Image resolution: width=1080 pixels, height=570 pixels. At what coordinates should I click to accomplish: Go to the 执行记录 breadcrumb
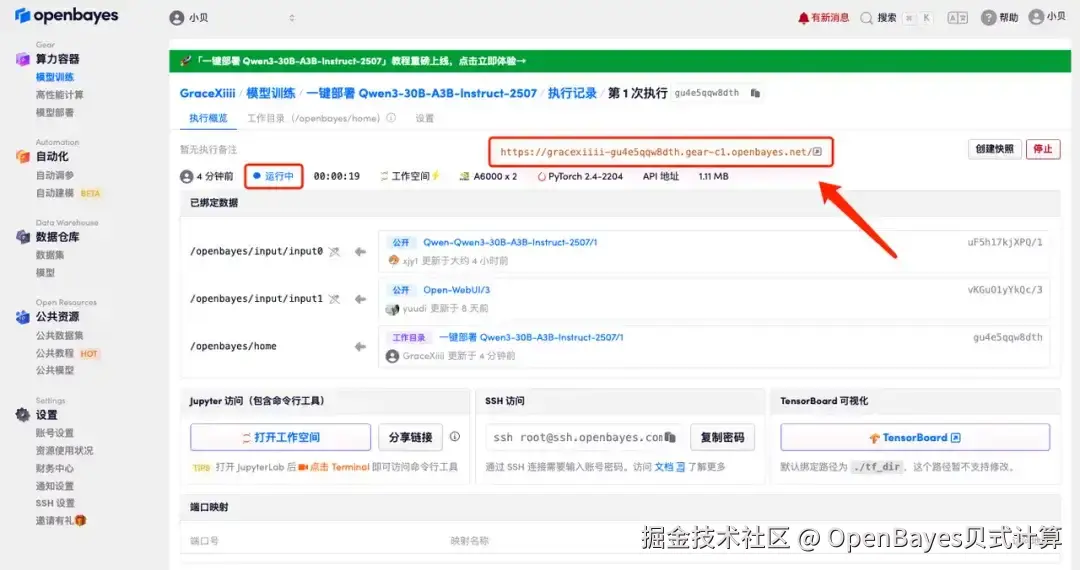click(572, 93)
